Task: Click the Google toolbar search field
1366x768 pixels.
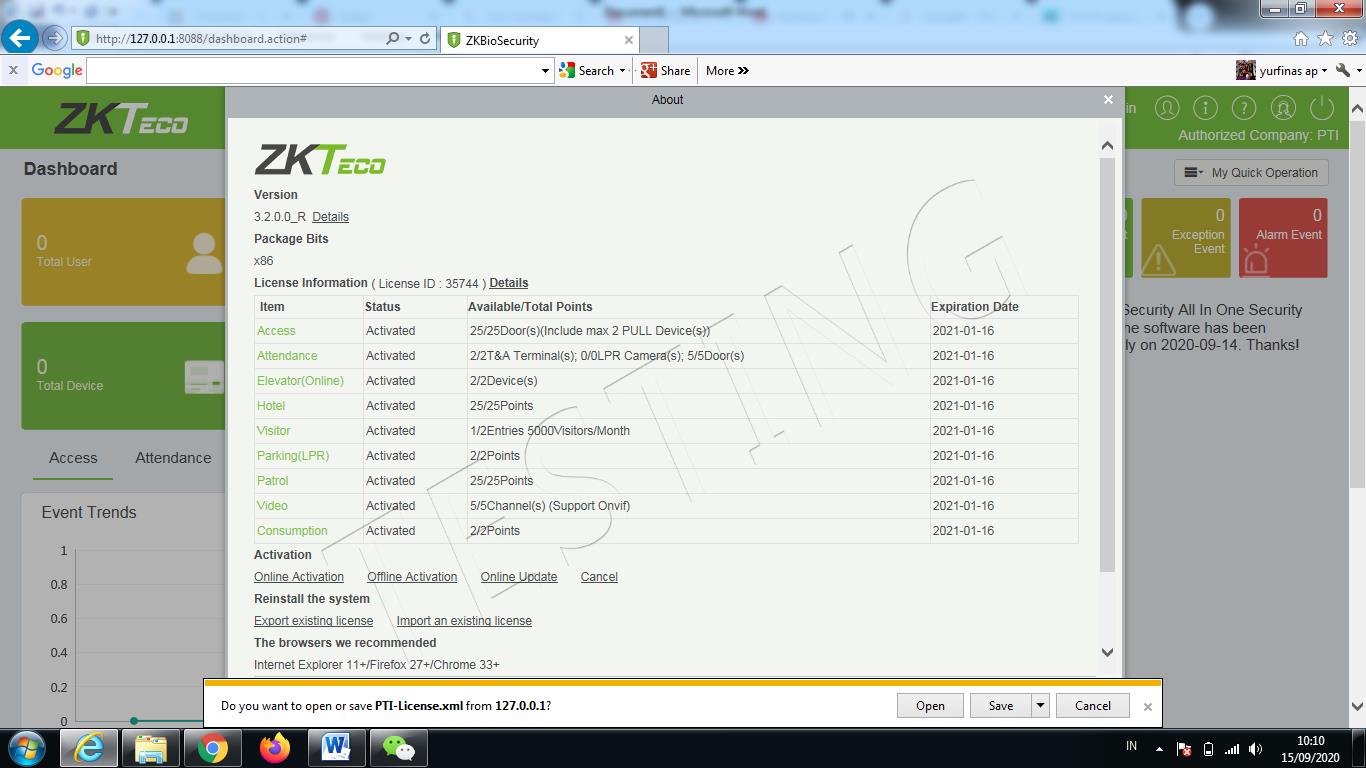Action: [313, 71]
